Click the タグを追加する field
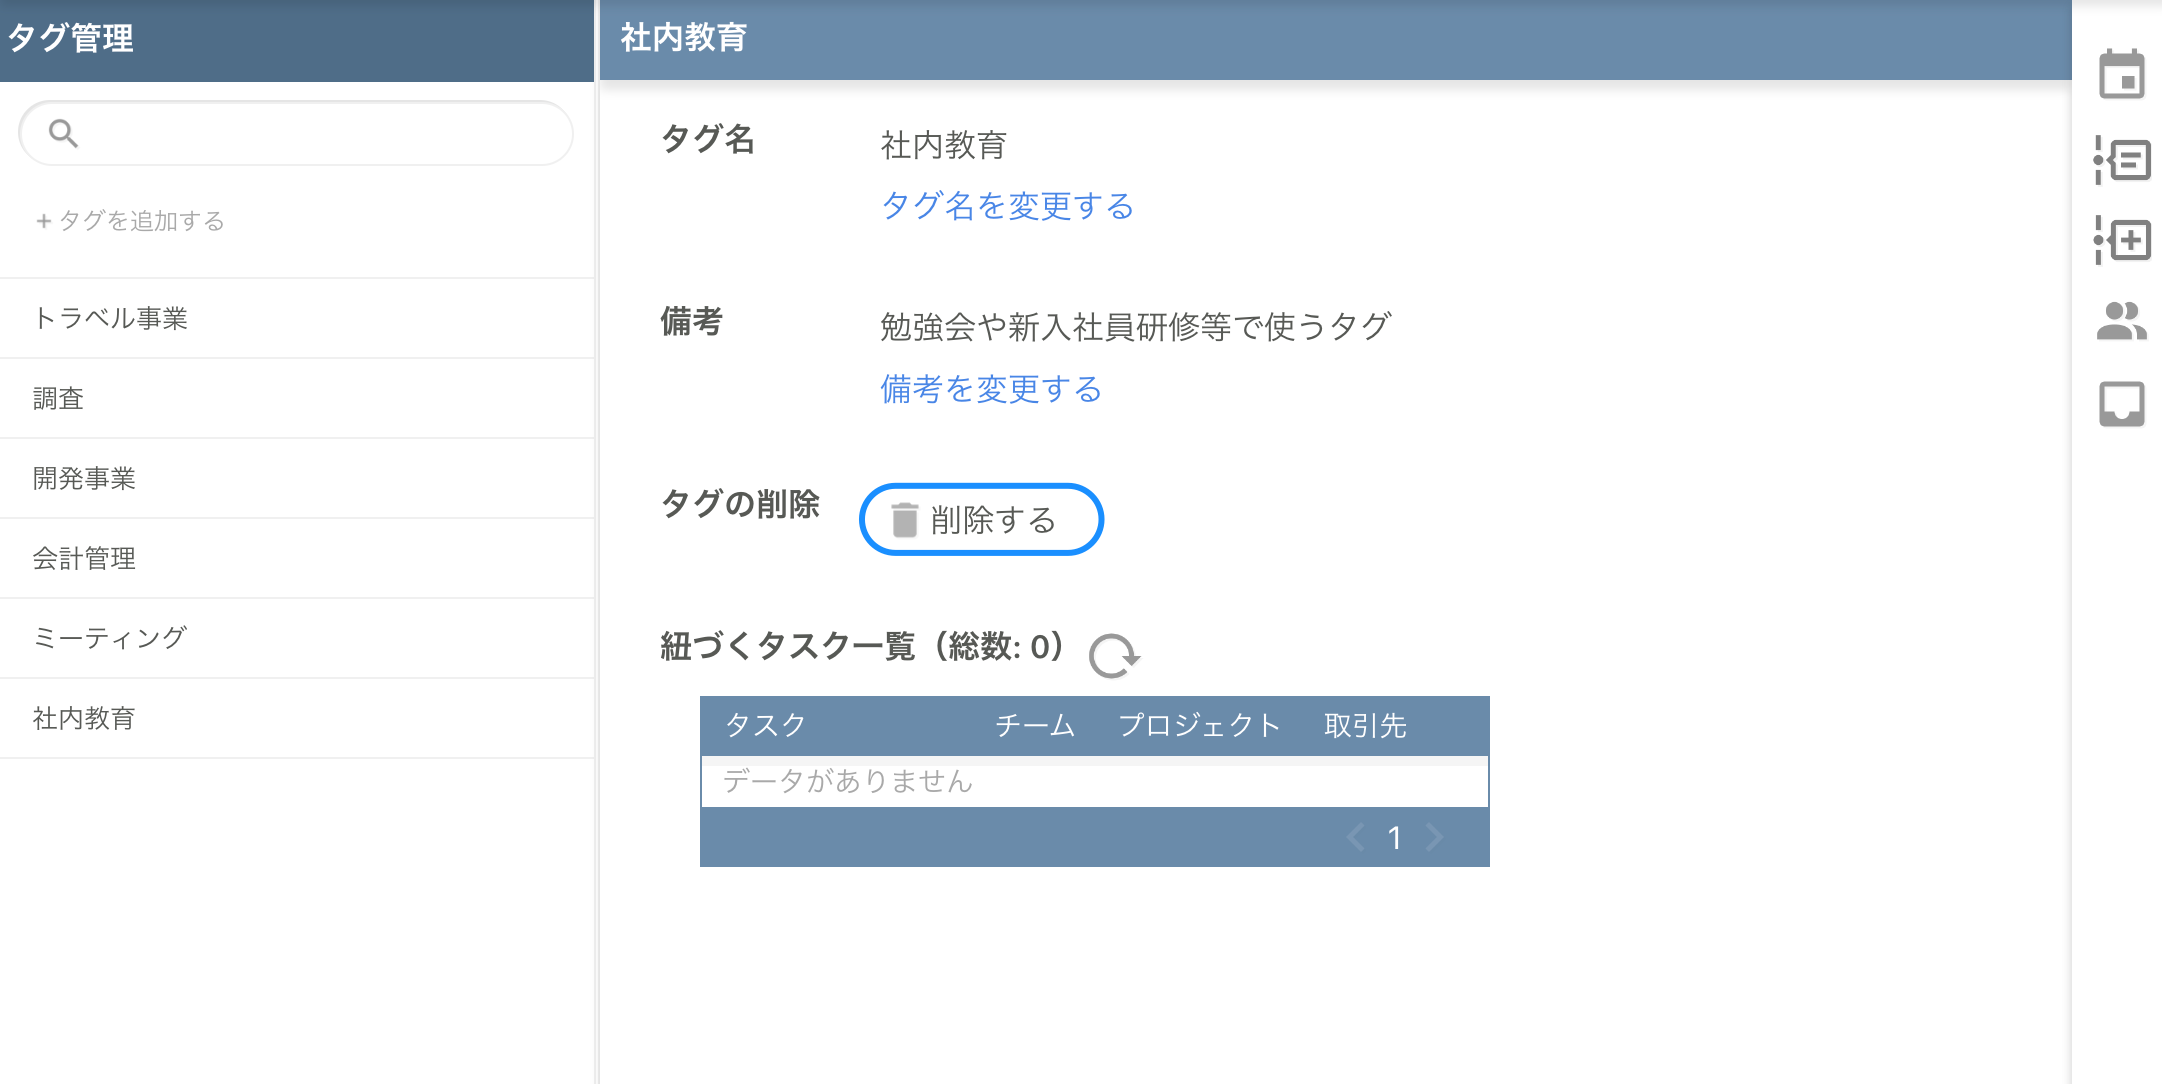The height and width of the screenshot is (1084, 2162). 132,220
